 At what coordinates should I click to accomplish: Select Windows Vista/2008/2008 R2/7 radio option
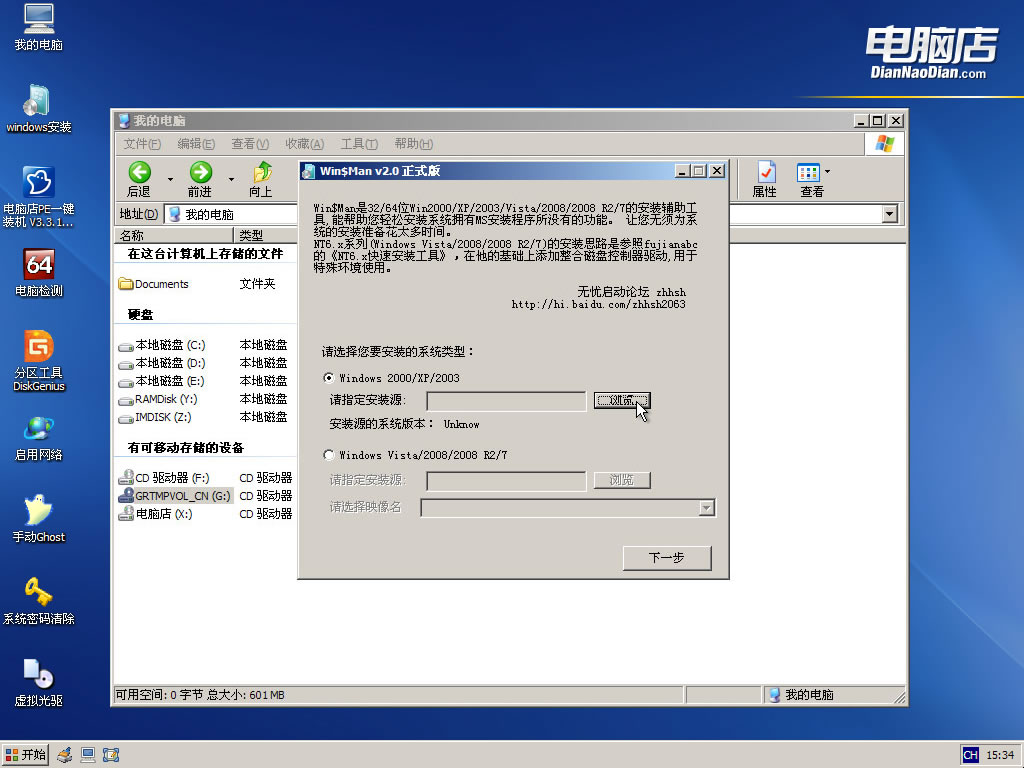pyautogui.click(x=328, y=455)
